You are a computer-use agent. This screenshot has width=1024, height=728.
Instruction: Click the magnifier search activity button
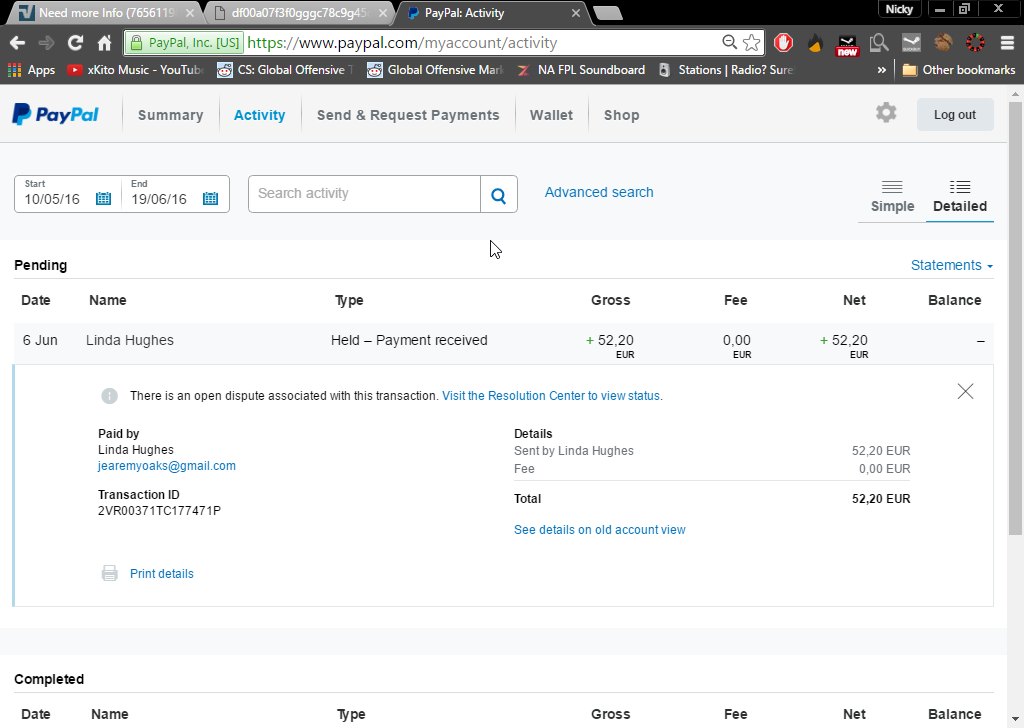[x=499, y=194]
